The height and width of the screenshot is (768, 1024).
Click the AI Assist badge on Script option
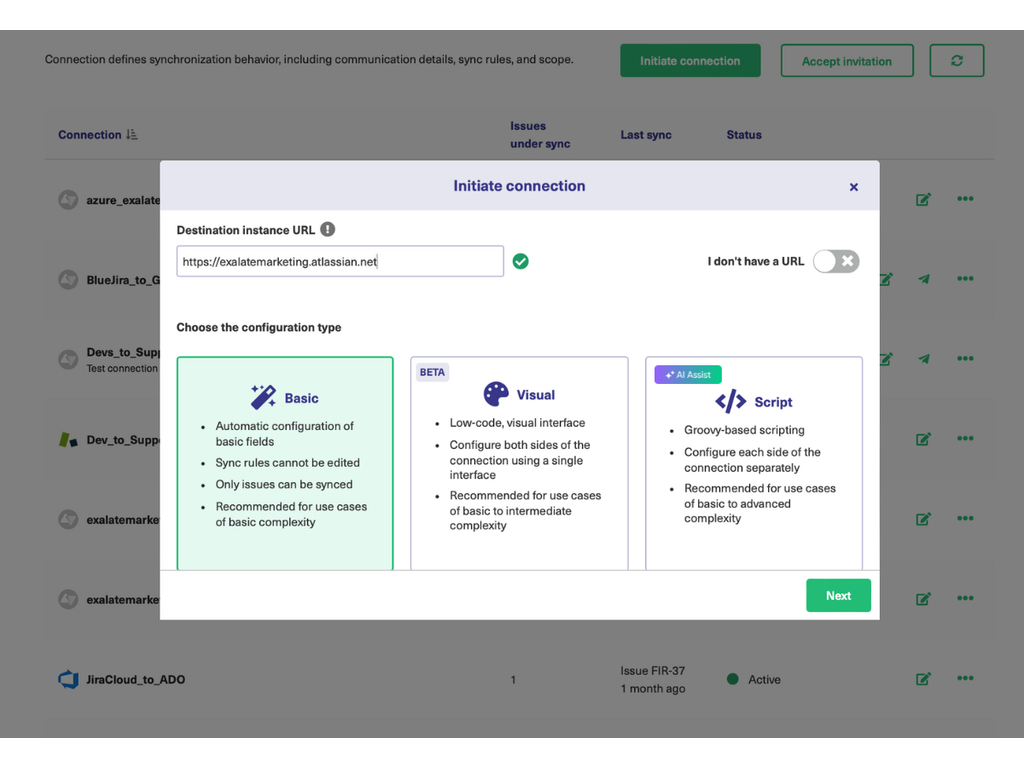[x=688, y=375]
